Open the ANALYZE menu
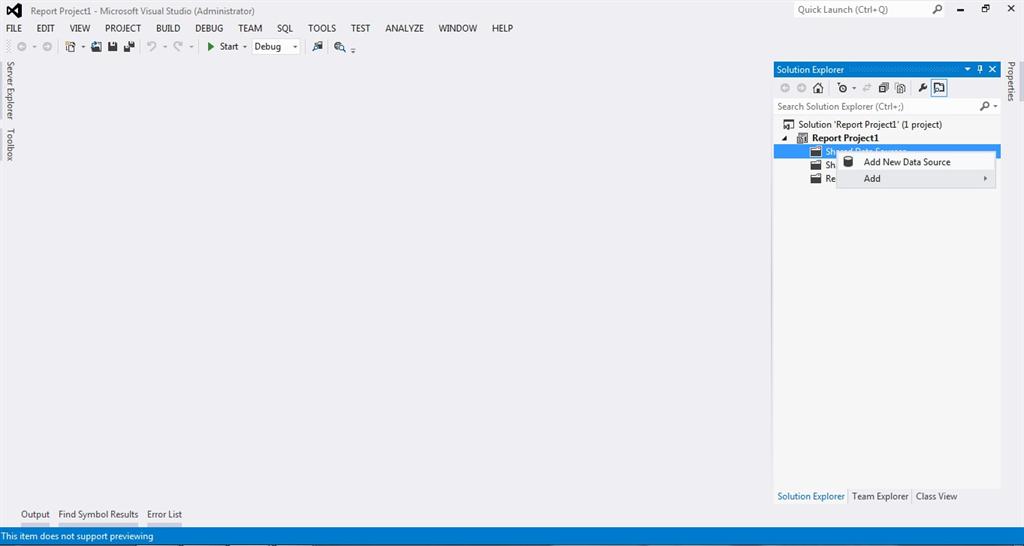Screen dimensions: 1024x546 click(404, 29)
